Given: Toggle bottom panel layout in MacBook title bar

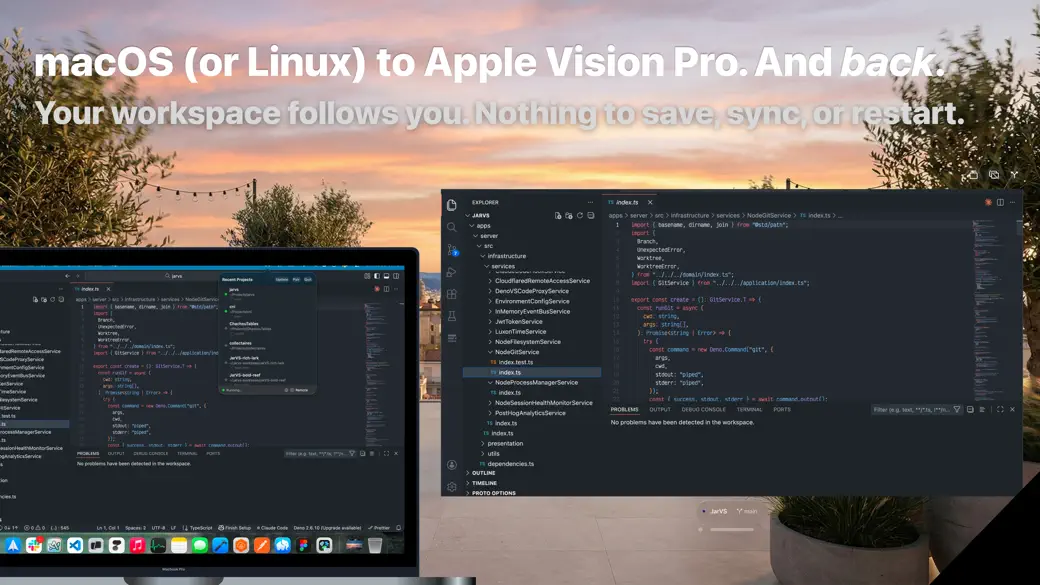Looking at the screenshot, I should point(386,276).
